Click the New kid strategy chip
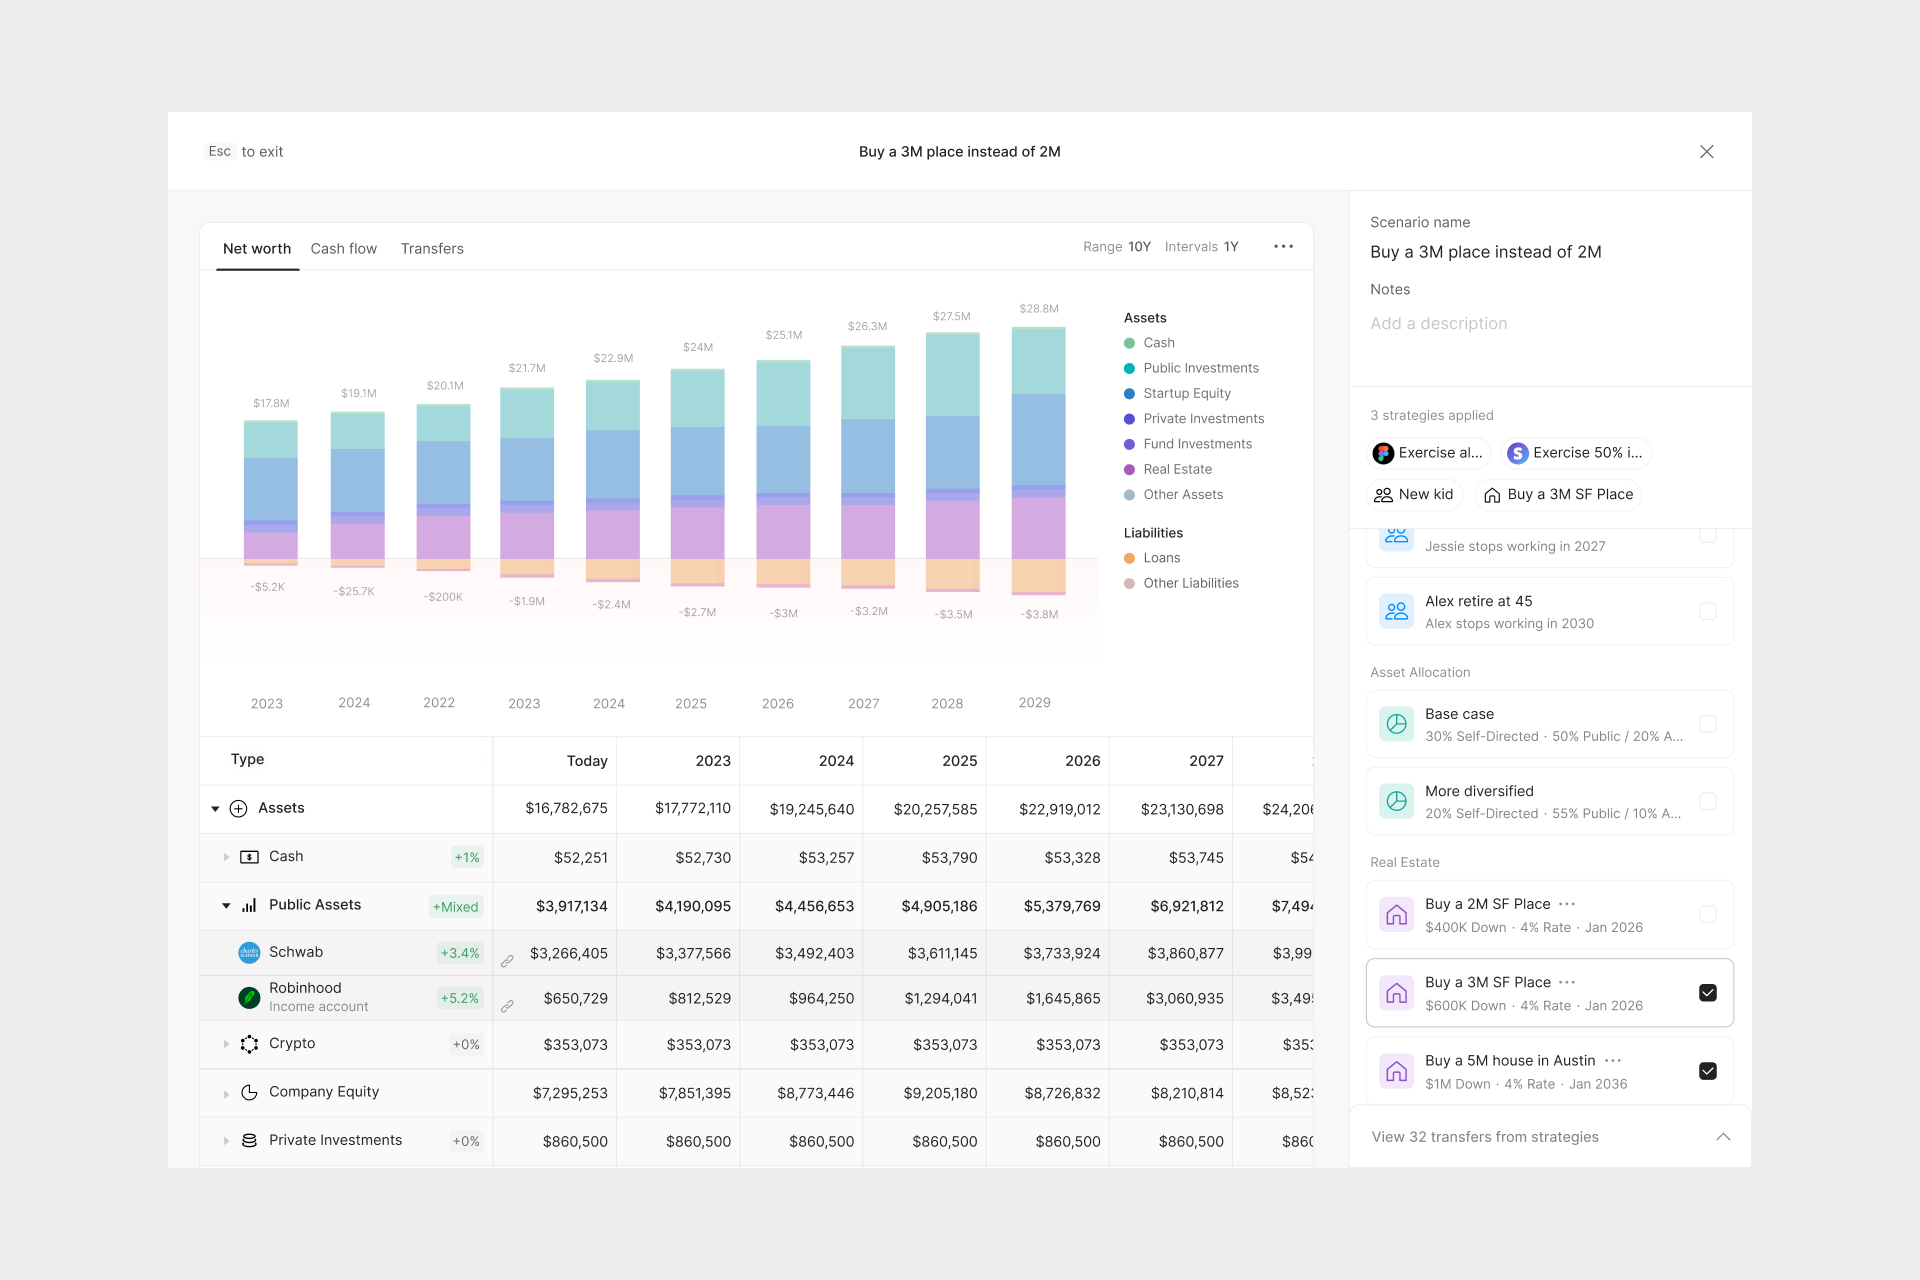Screen dimensions: 1920x1280 click(x=1415, y=495)
